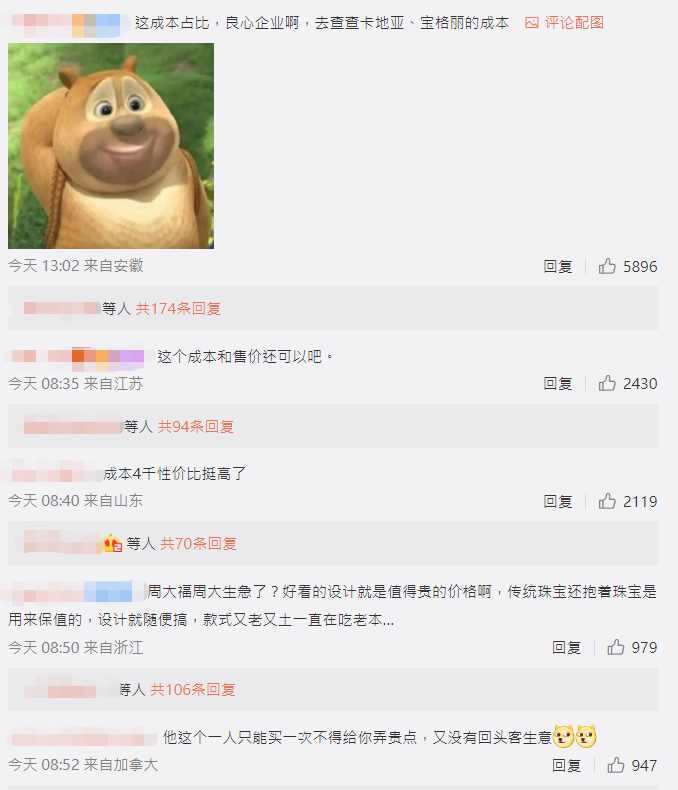The image size is (678, 790).
Task: Expand 共94条回复 replies
Action: click(x=196, y=427)
